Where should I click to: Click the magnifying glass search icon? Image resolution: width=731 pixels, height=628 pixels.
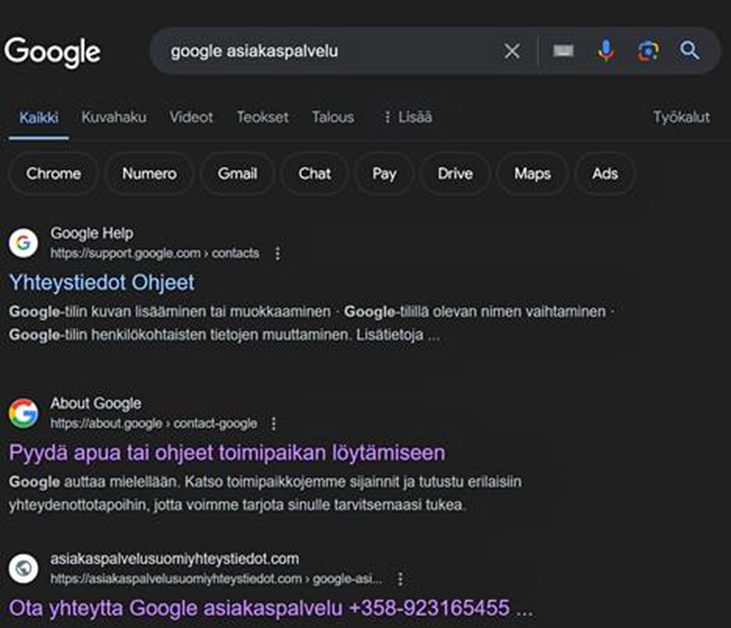tap(690, 51)
